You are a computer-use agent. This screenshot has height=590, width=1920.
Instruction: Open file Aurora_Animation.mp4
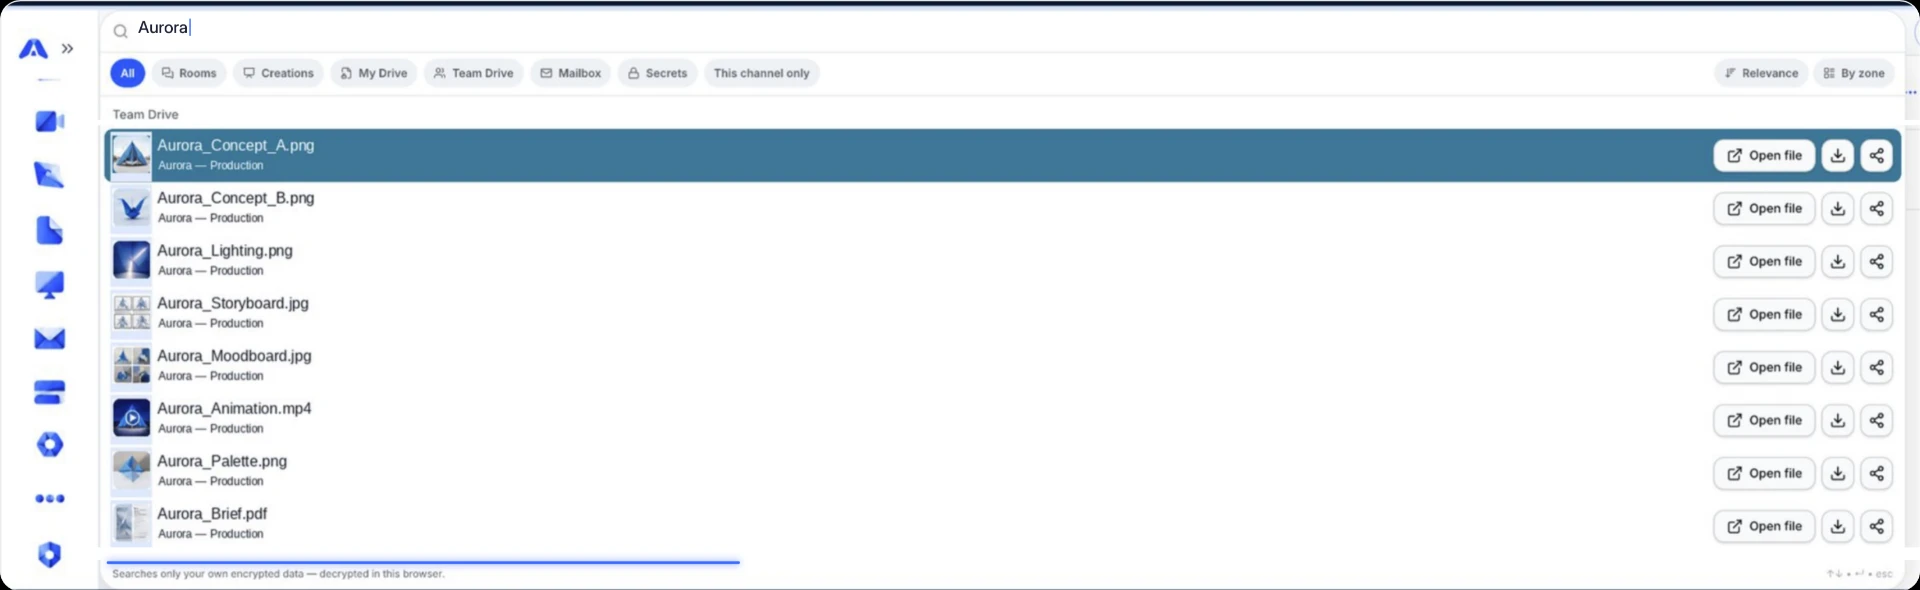[x=1764, y=420]
